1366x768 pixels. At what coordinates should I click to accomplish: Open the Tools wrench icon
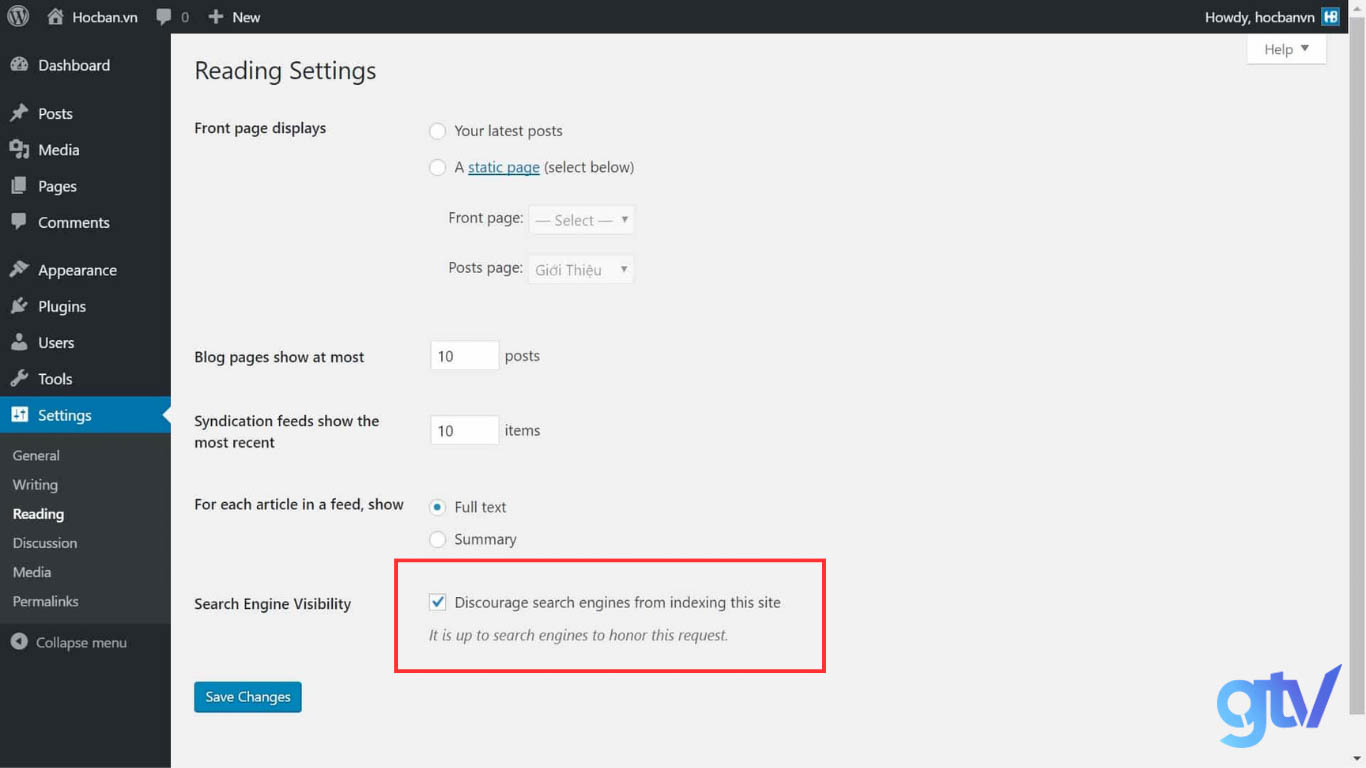point(18,378)
